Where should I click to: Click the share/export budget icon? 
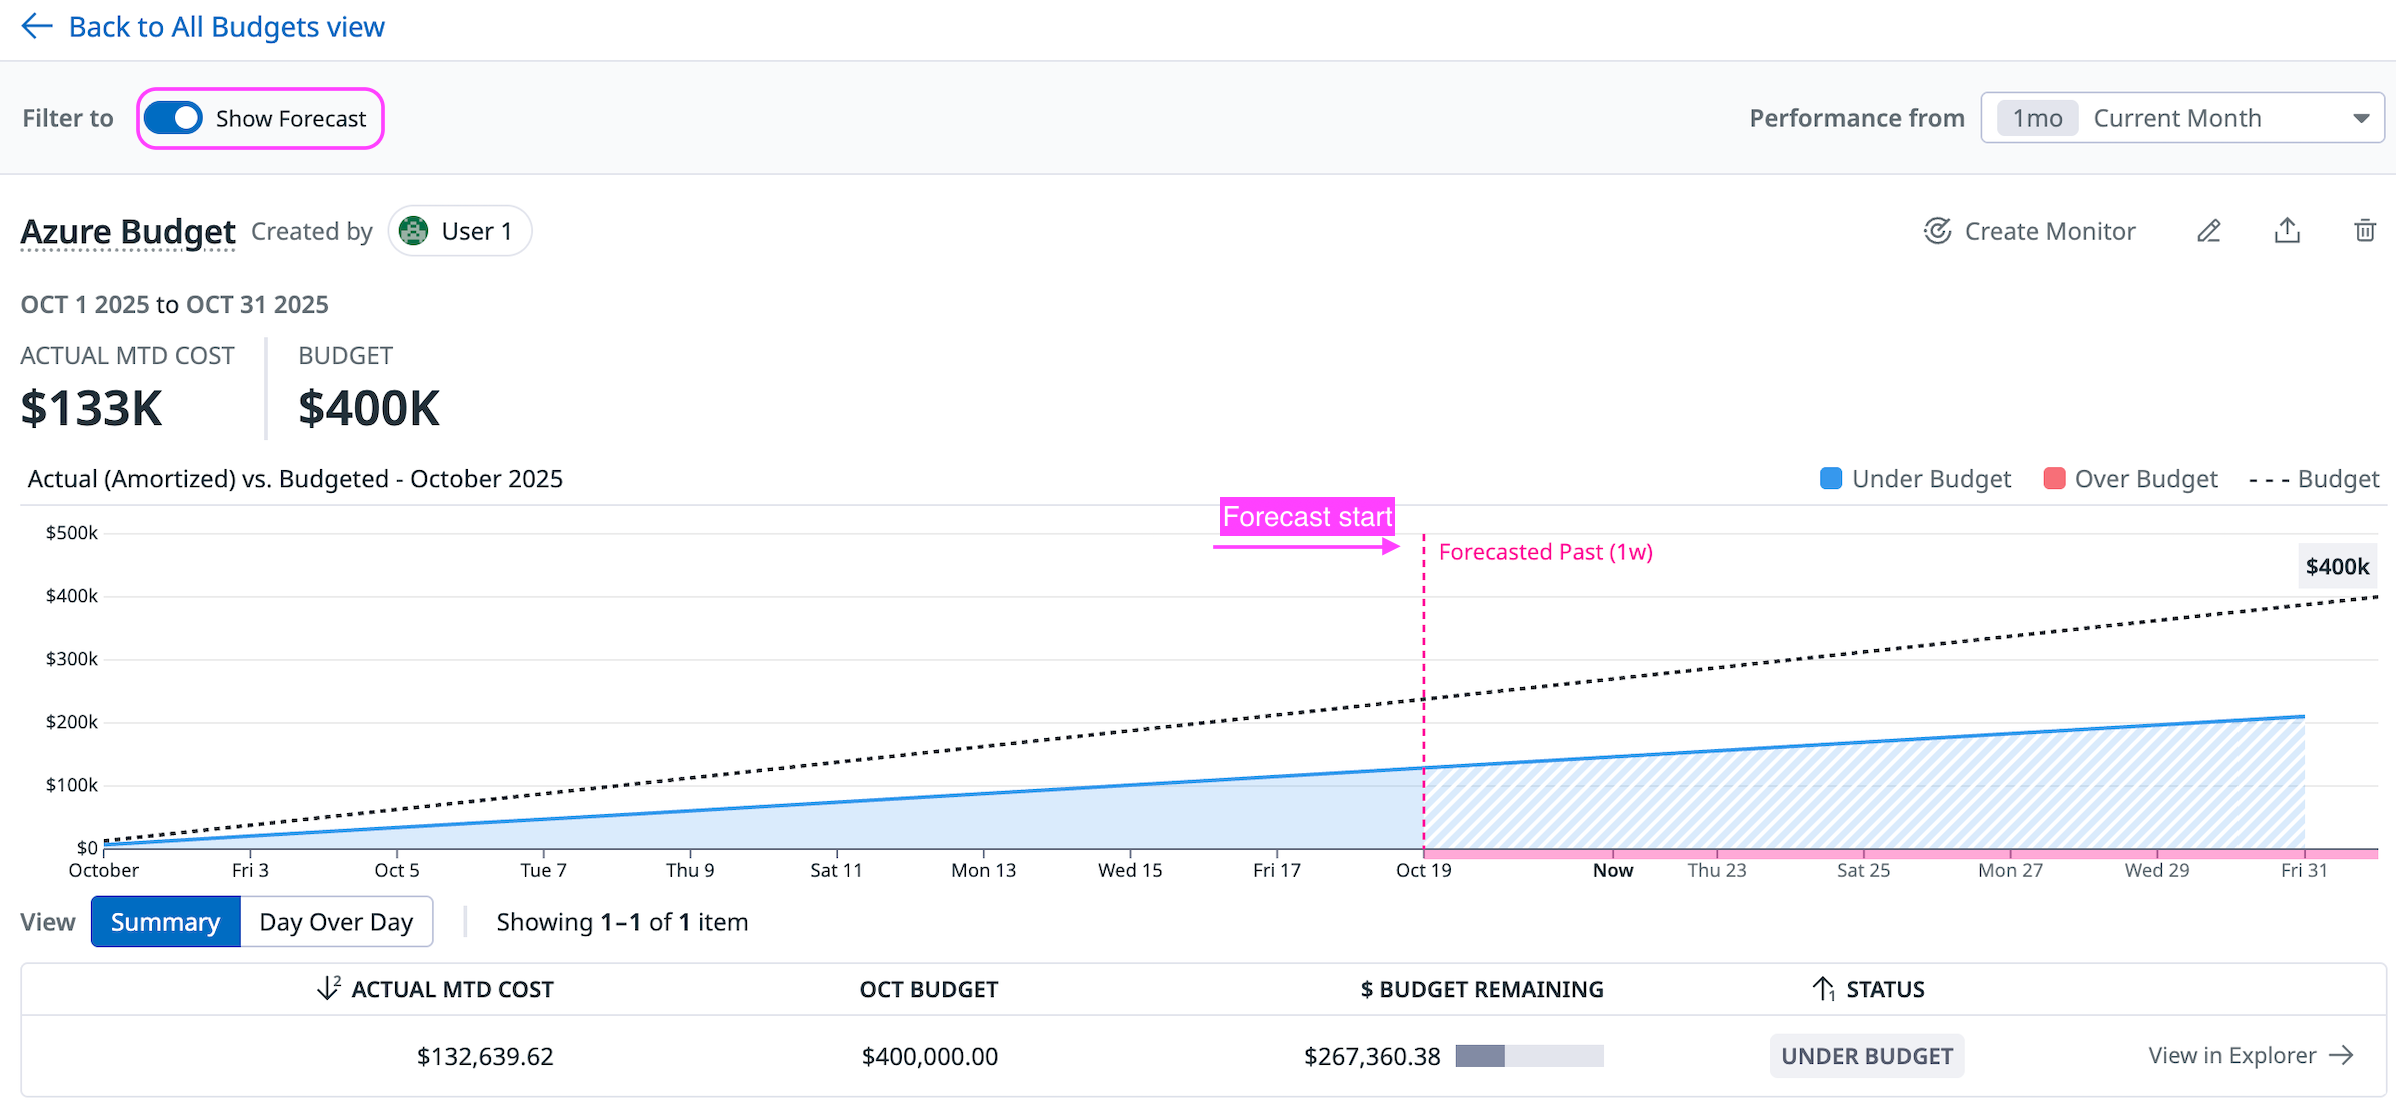[2287, 231]
